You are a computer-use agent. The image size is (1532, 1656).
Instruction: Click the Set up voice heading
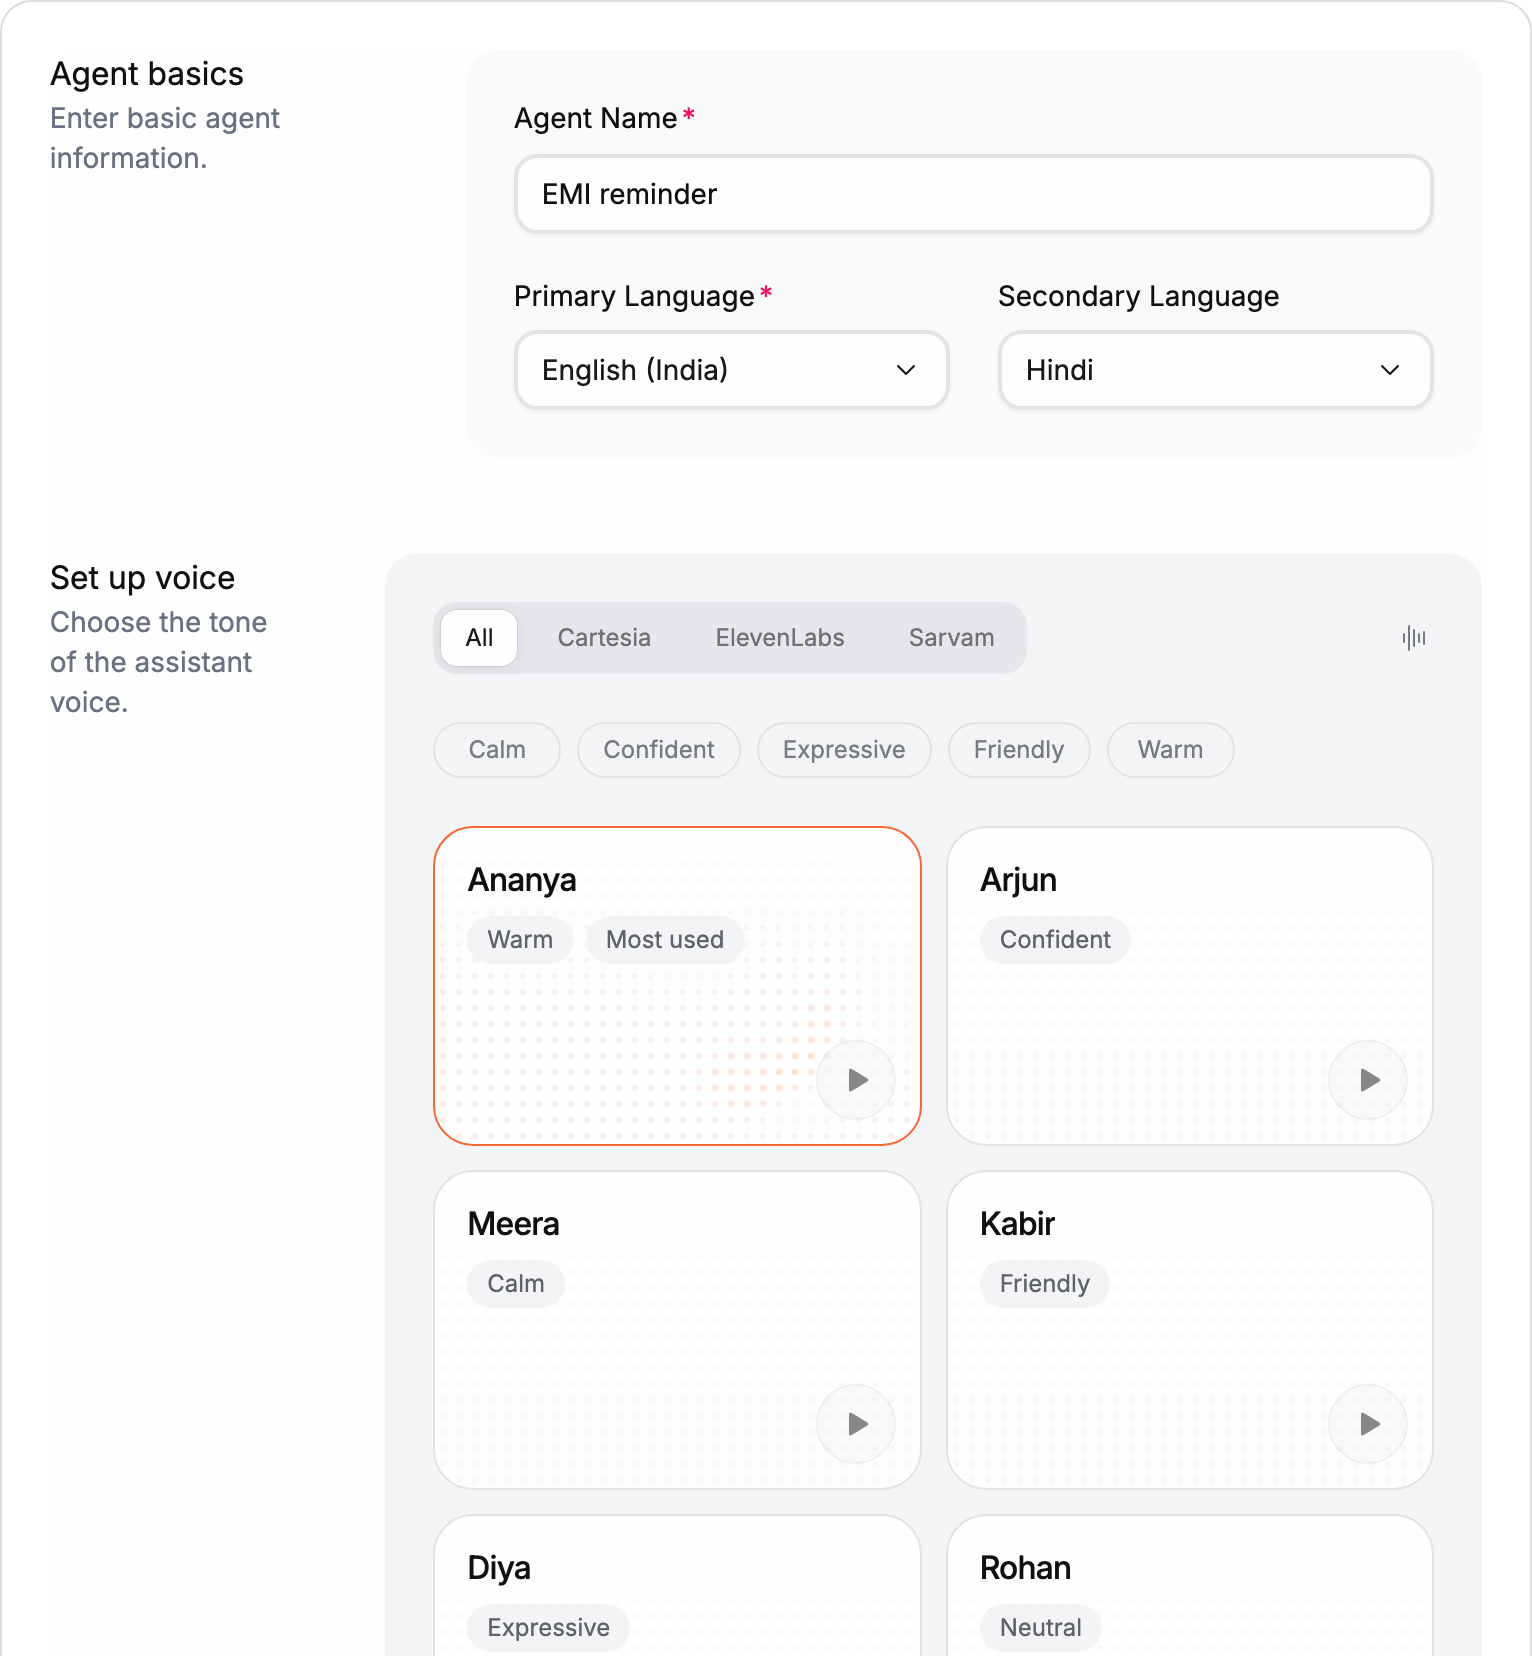pyautogui.click(x=143, y=578)
